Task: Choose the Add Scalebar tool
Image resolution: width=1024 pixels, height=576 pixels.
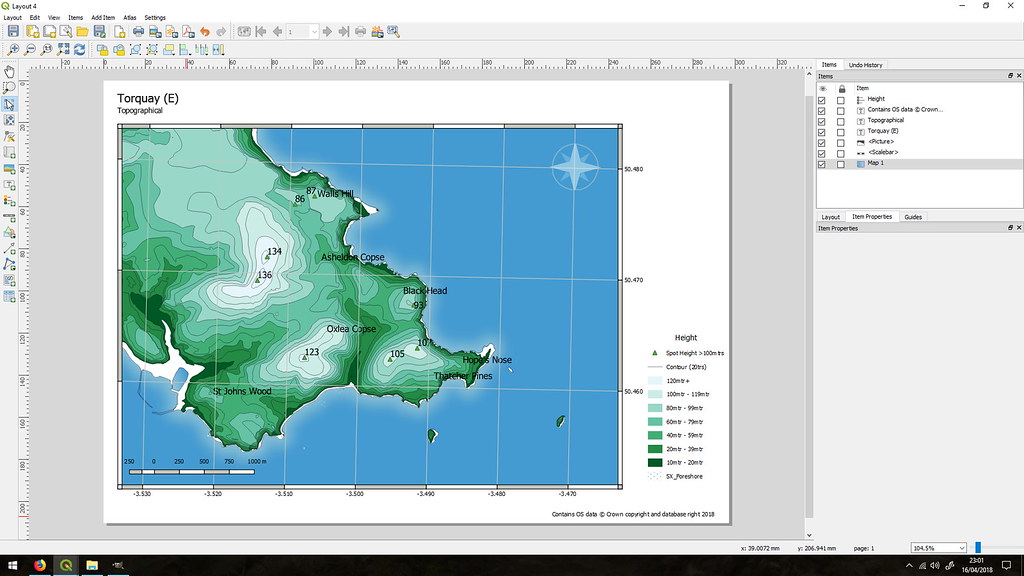Action: click(9, 216)
